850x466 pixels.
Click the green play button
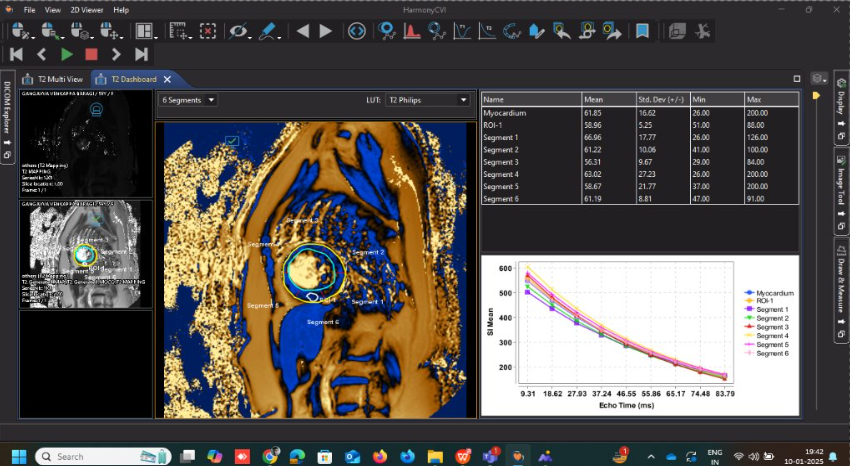(x=66, y=54)
